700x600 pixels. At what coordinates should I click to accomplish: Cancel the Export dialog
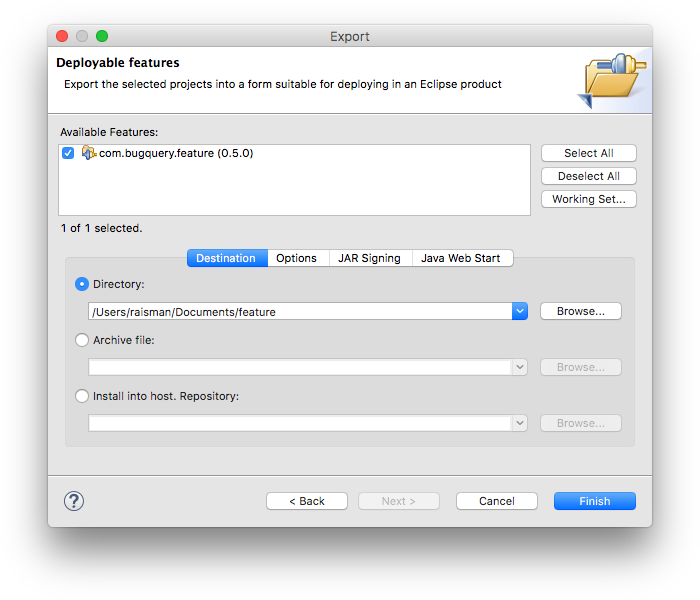[497, 501]
